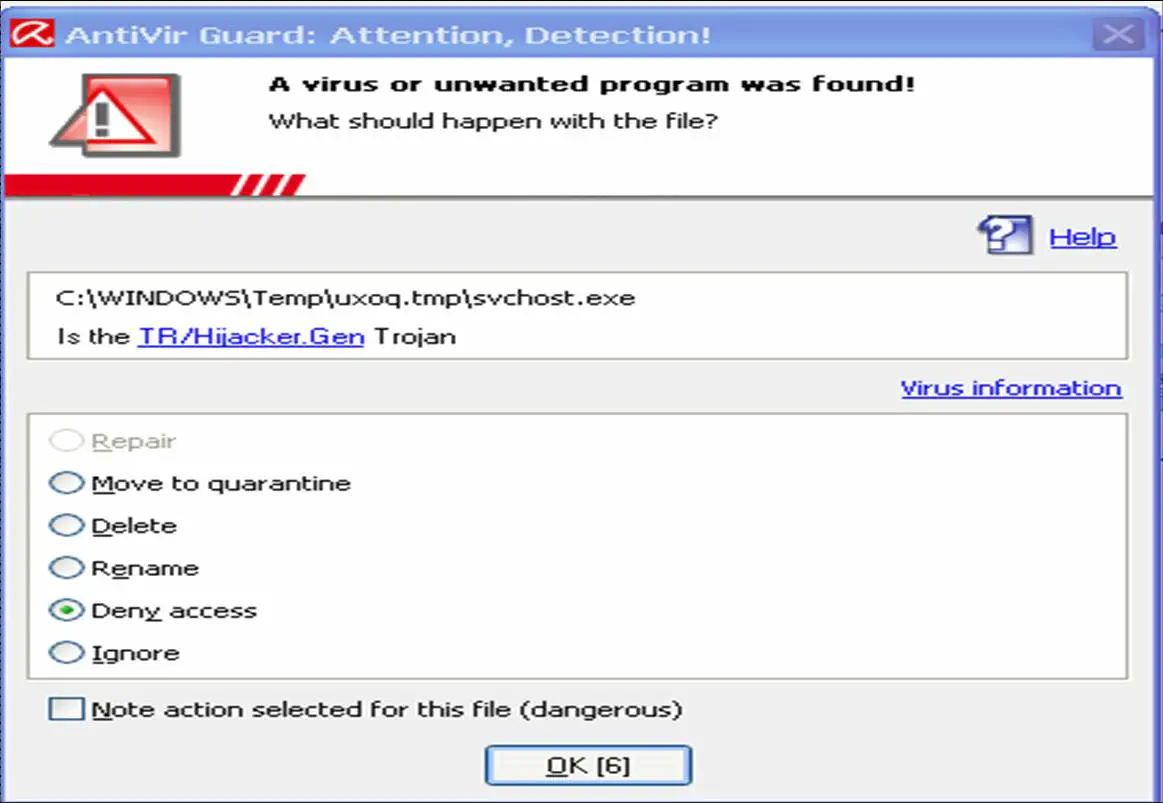The height and width of the screenshot is (803, 1163).
Task: Click the virus found heading text
Action: [592, 84]
